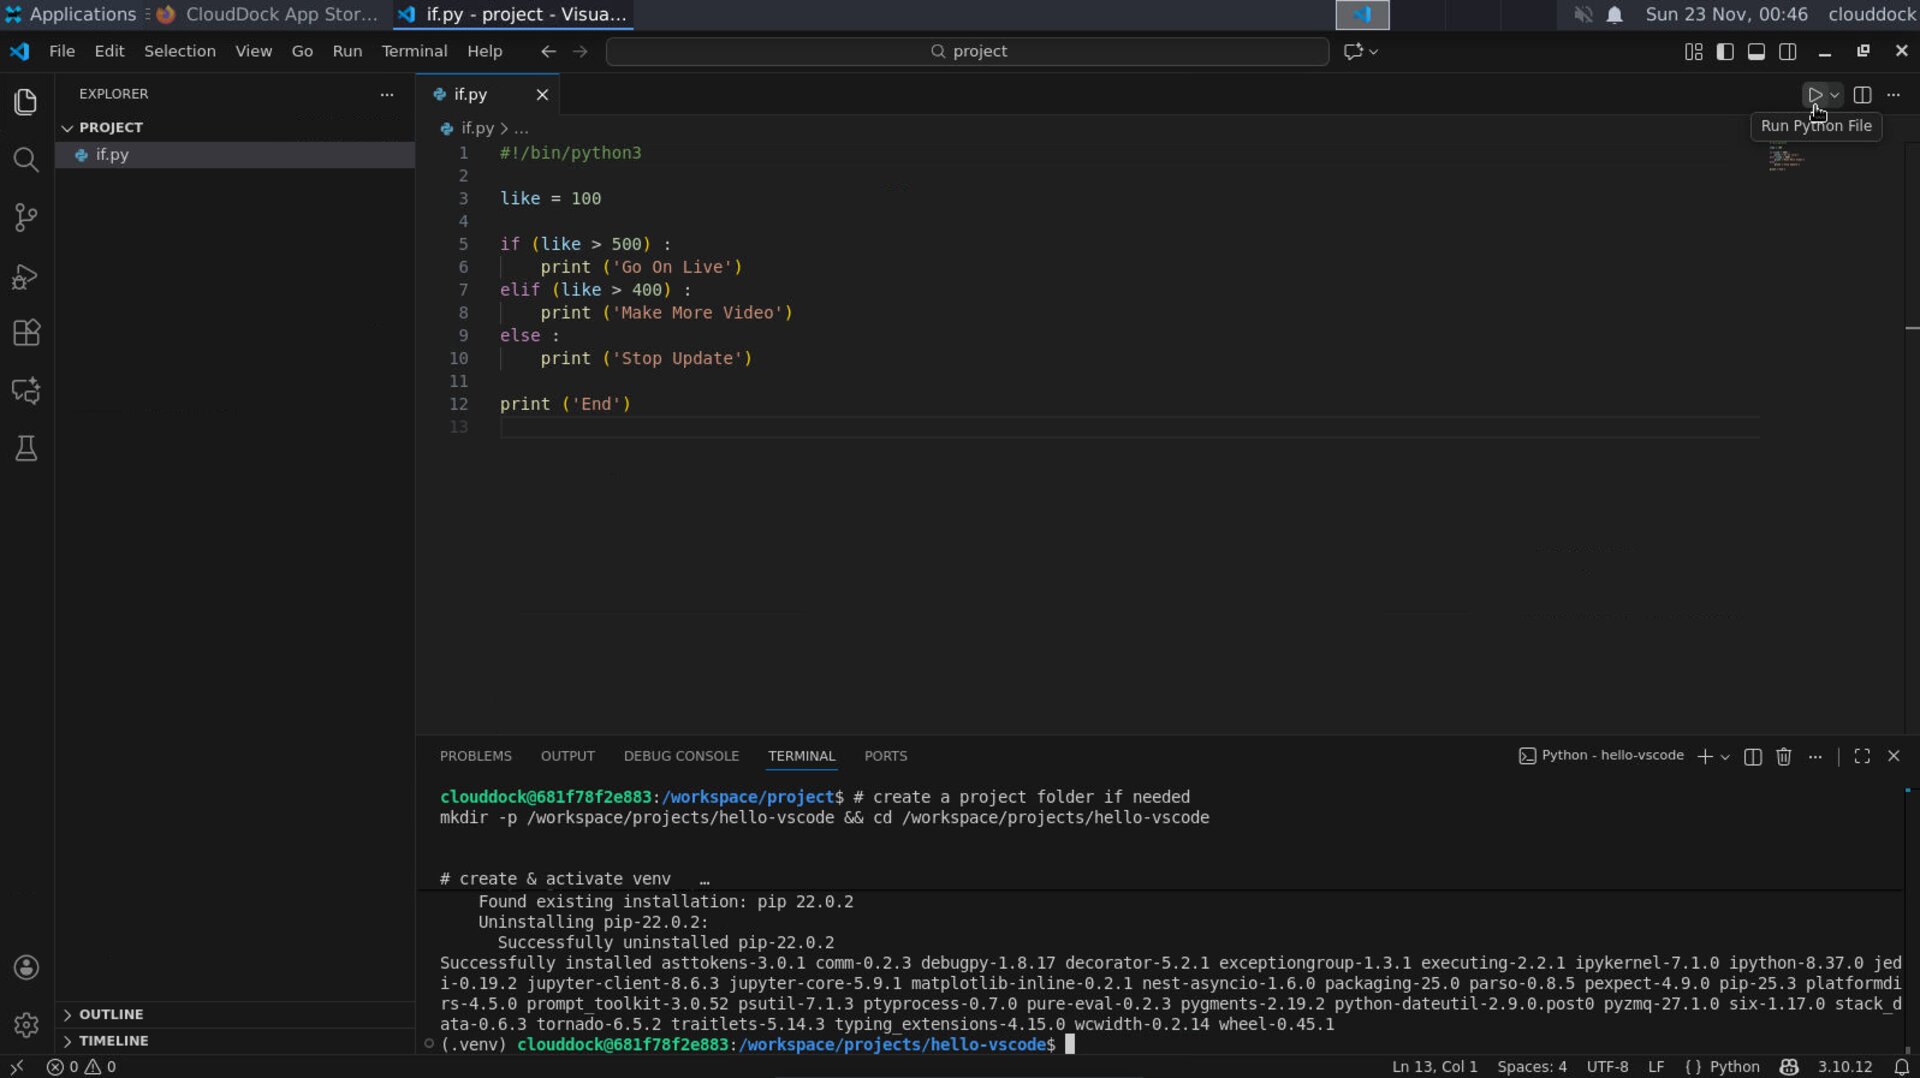
Task: Toggle the Secondary Side Bar
Action: pos(1788,51)
